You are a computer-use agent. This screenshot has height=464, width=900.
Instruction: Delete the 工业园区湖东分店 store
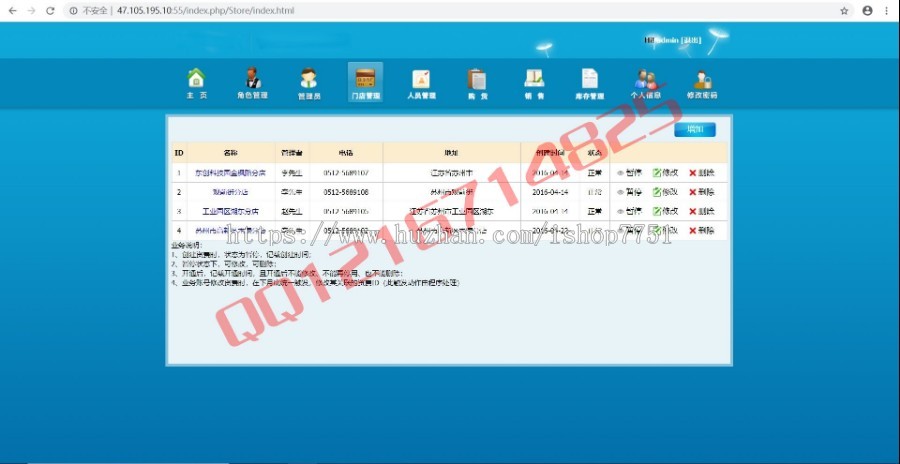click(x=701, y=211)
